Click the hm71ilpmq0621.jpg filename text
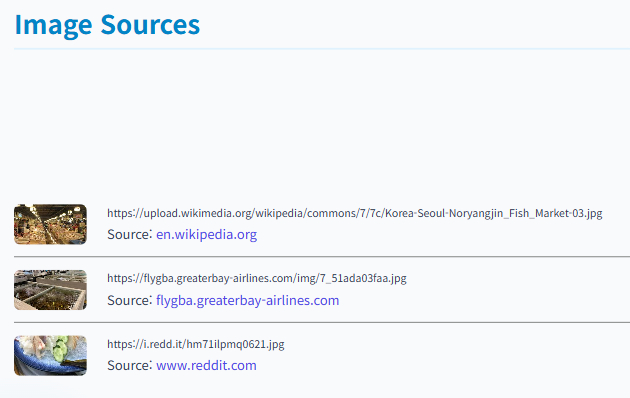Screen dimensions: 630x398 [235, 344]
